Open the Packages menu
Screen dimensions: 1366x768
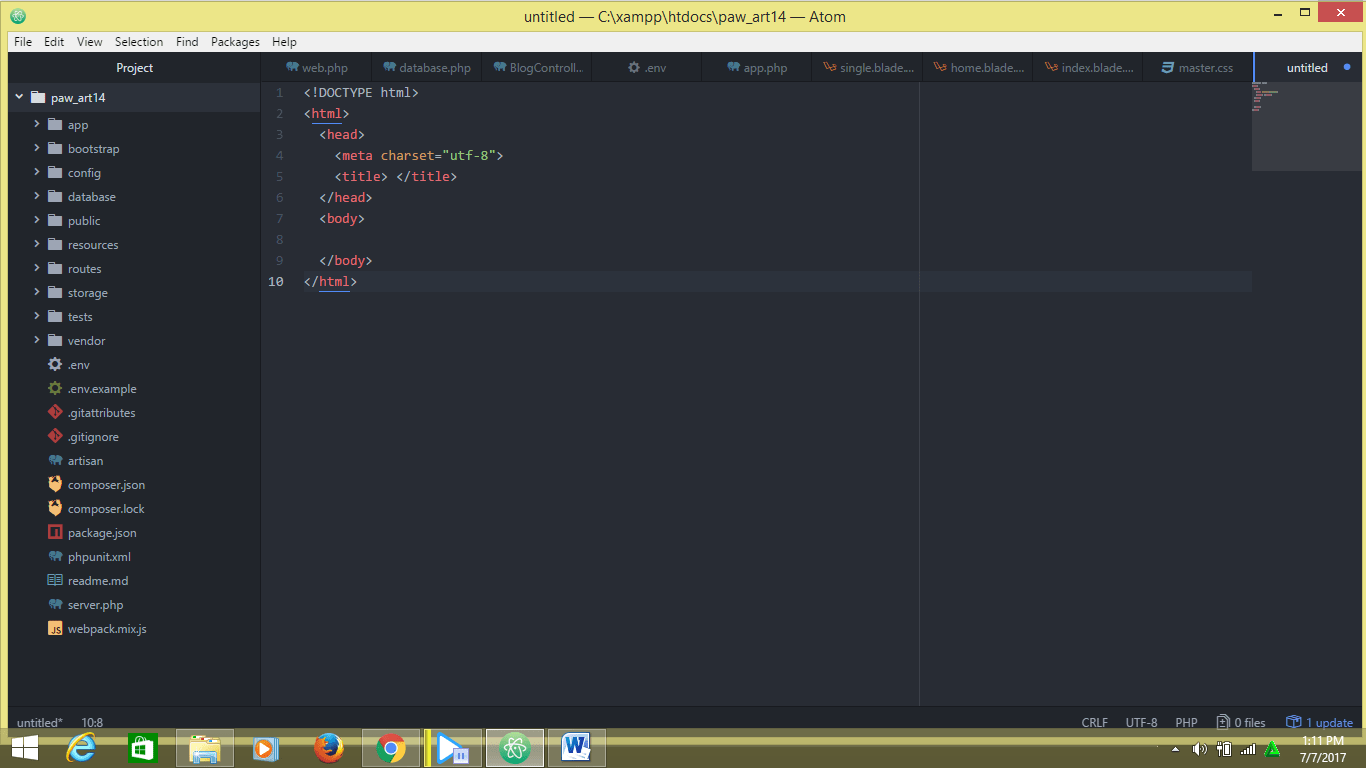(235, 41)
